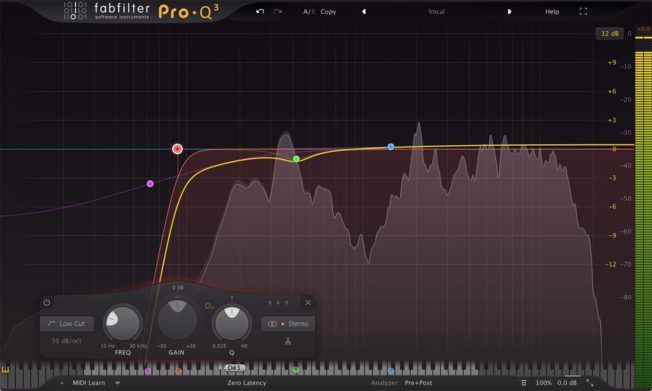The image size is (652, 391).
Task: Click the blue marker on piano keyboard
Action: [x=390, y=371]
